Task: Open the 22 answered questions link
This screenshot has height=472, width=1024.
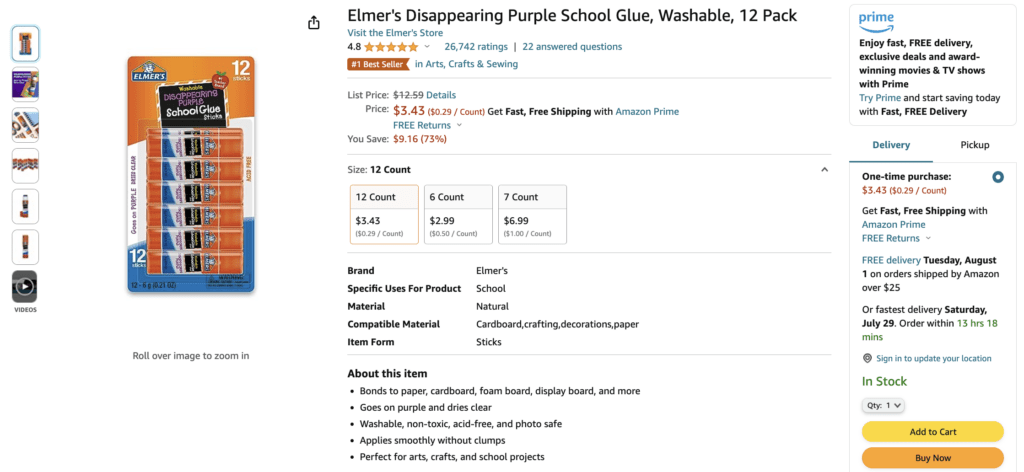Action: coord(571,47)
